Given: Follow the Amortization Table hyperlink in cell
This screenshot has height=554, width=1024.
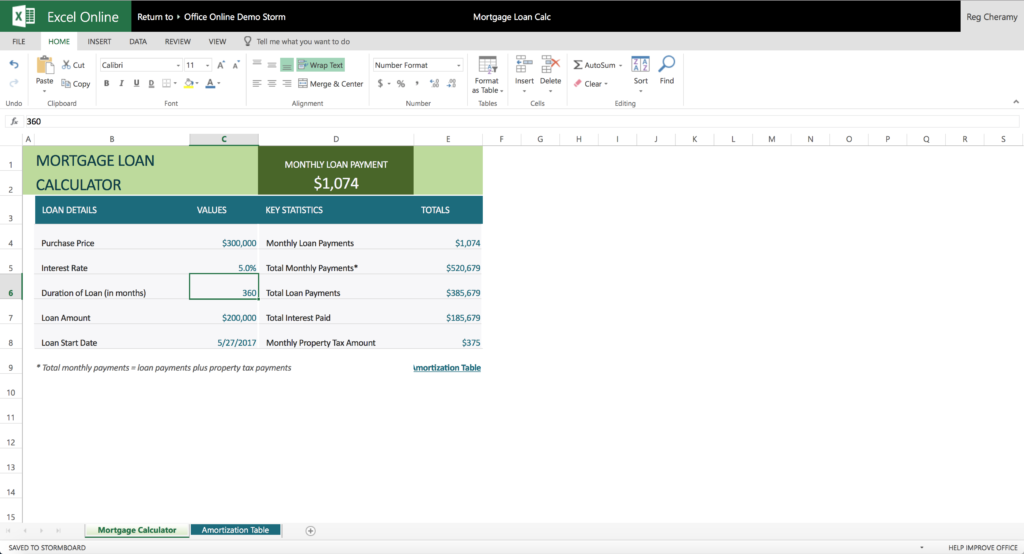Looking at the screenshot, I should pyautogui.click(x=447, y=368).
